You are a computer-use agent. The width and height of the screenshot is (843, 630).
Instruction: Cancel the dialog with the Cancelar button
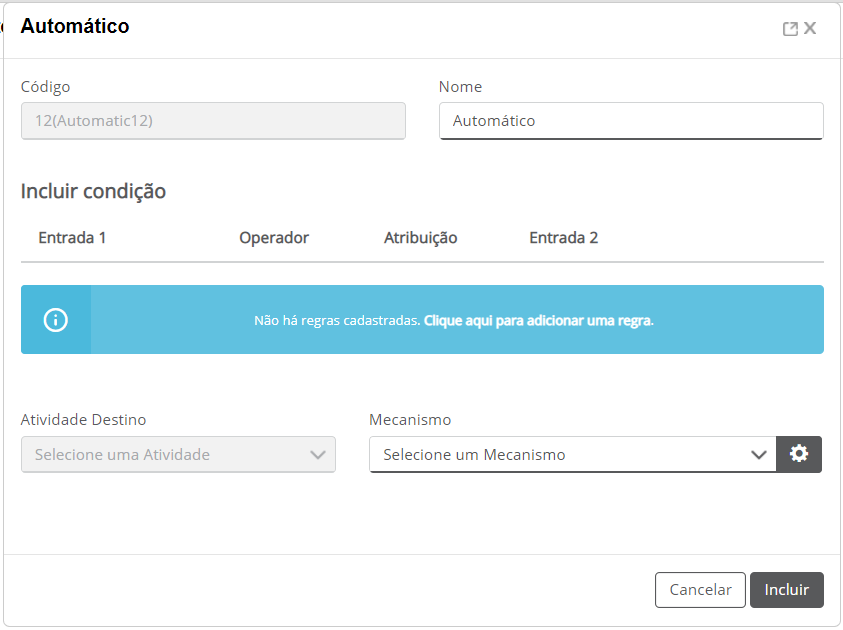tap(700, 590)
